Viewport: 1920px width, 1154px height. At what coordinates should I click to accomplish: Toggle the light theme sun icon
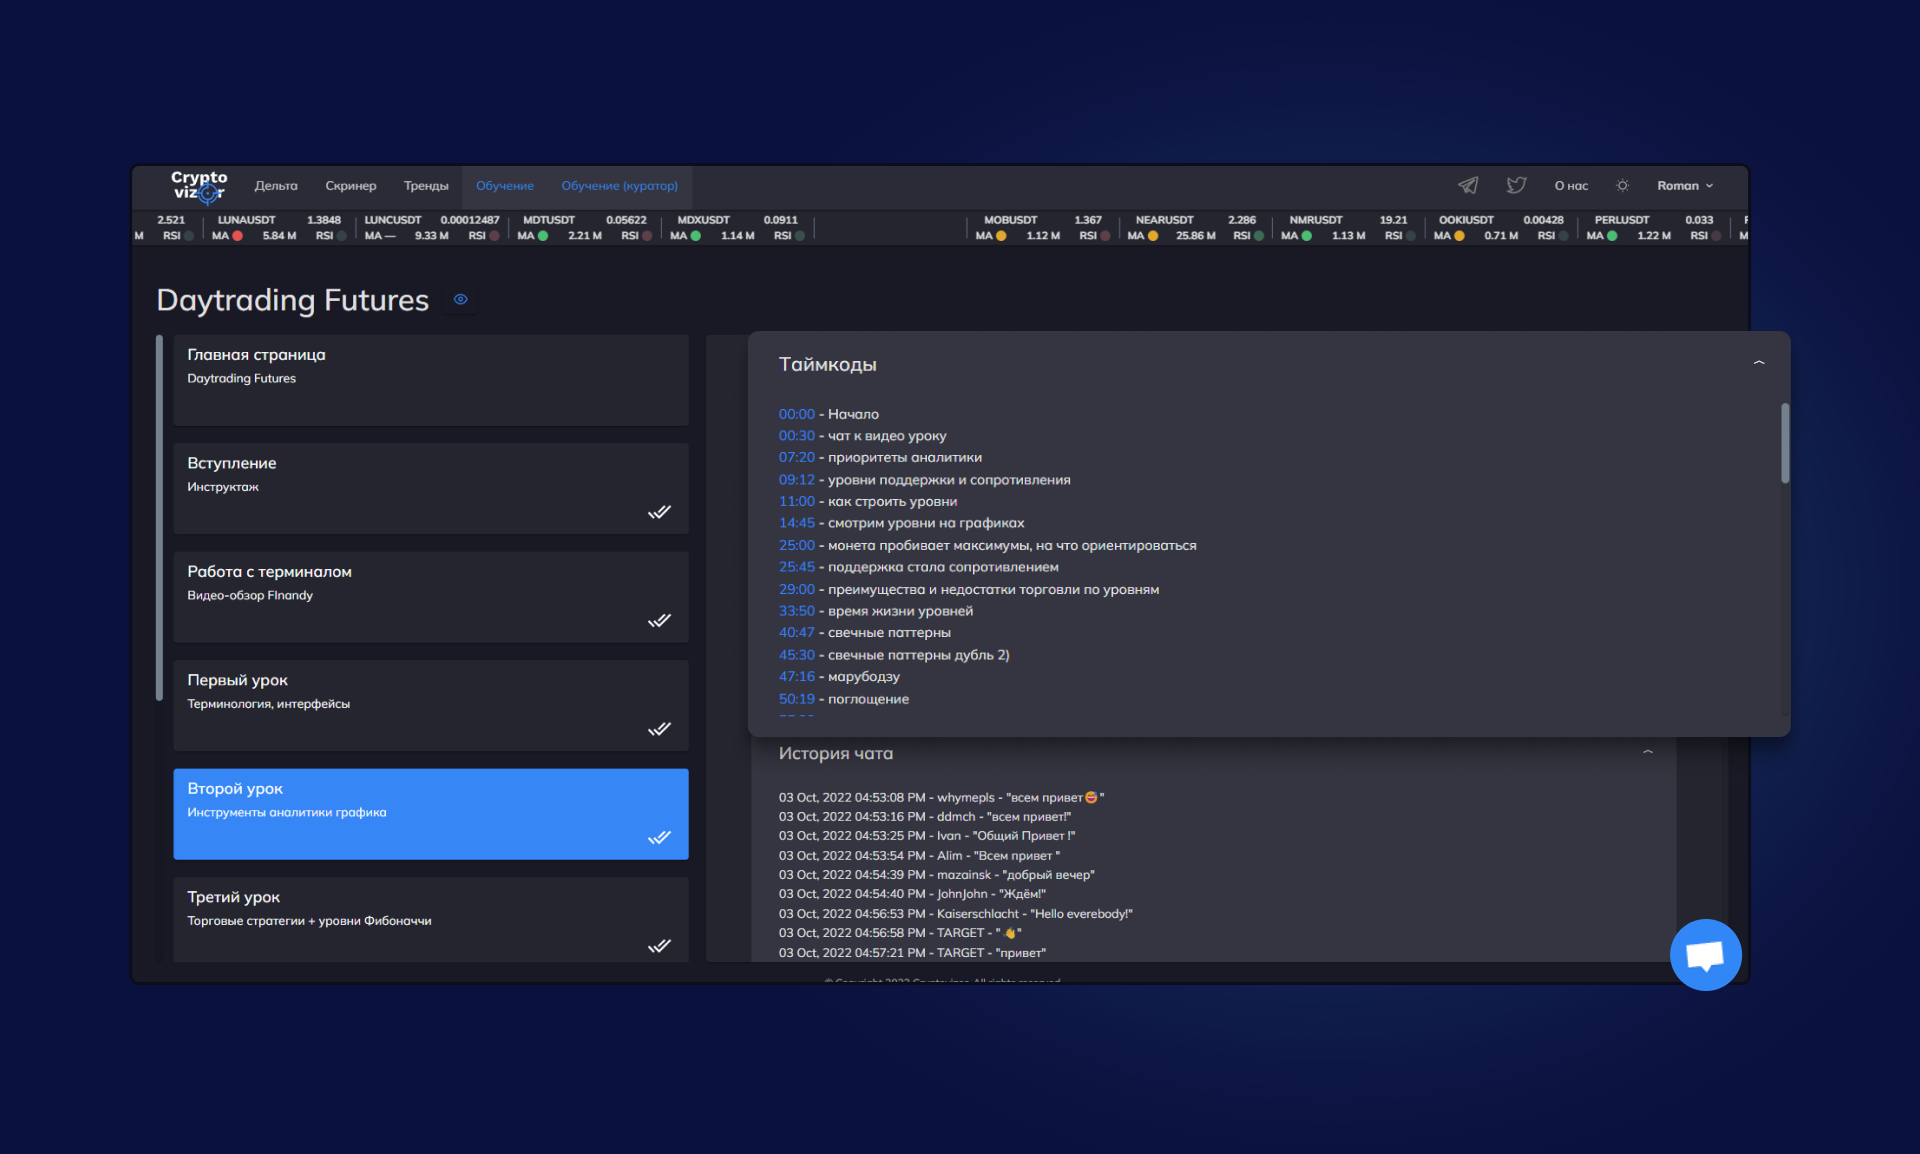(x=1622, y=185)
